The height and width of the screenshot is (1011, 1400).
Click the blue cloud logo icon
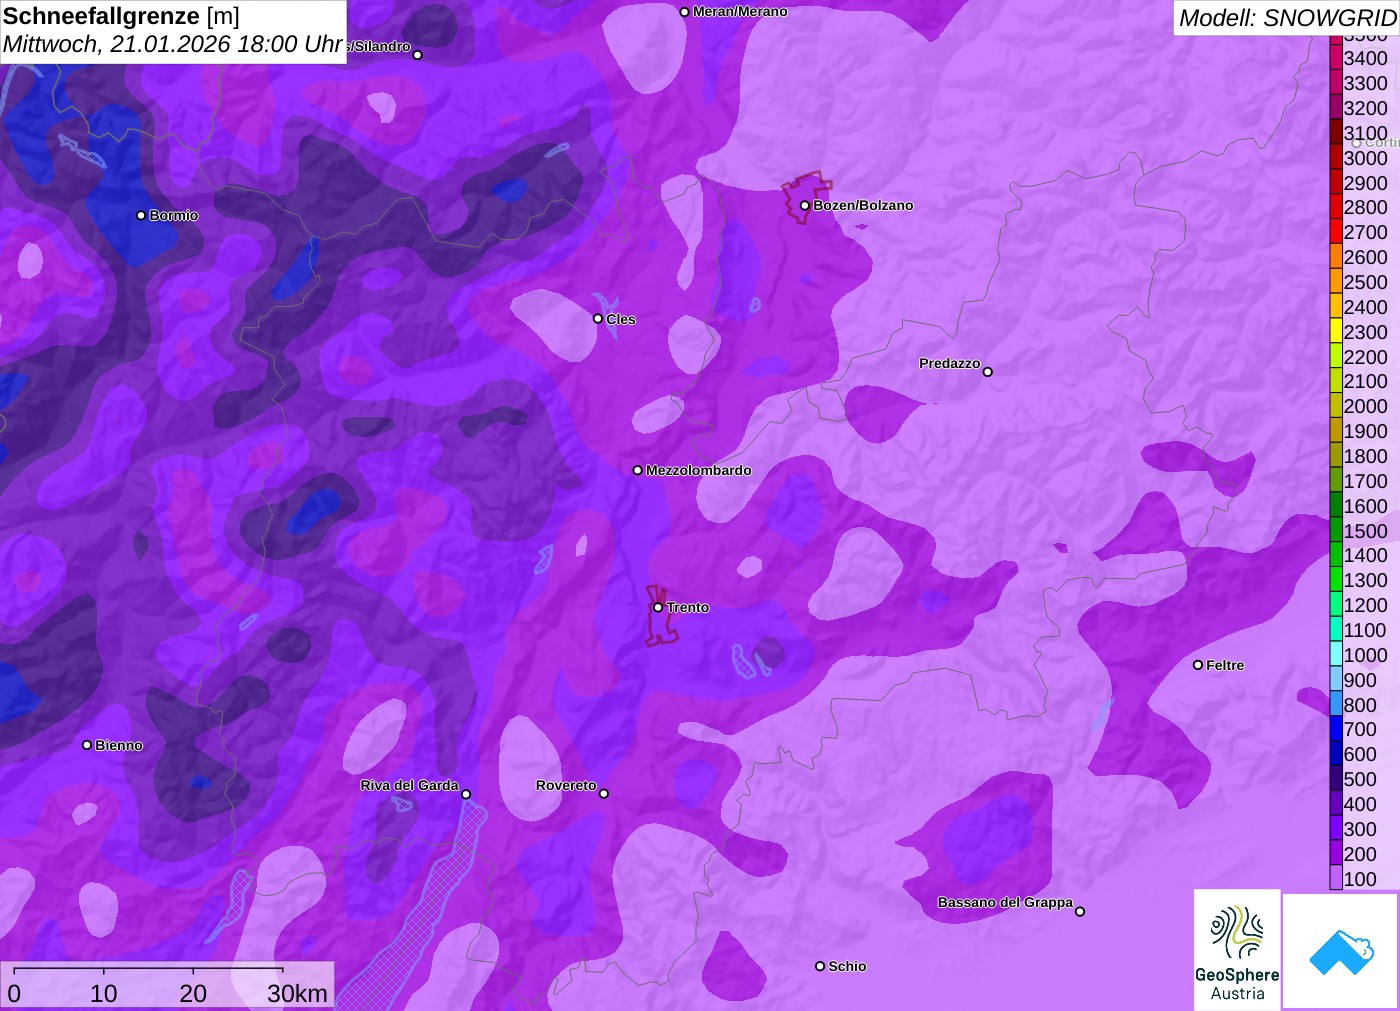(x=1341, y=951)
